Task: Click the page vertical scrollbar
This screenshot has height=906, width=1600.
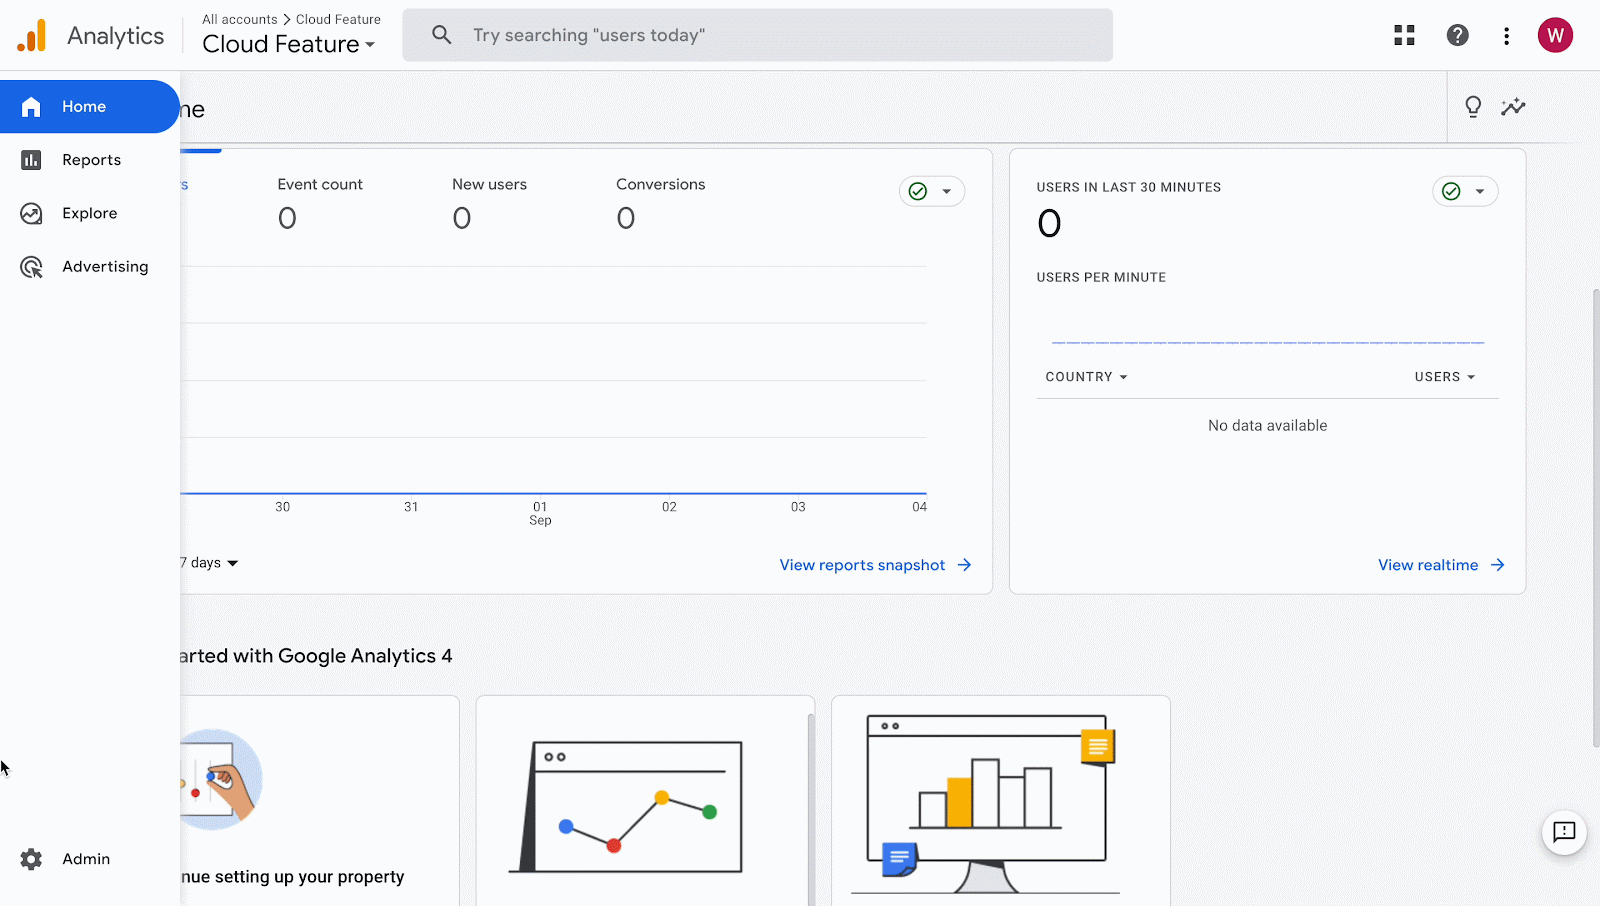Action: point(1596,517)
